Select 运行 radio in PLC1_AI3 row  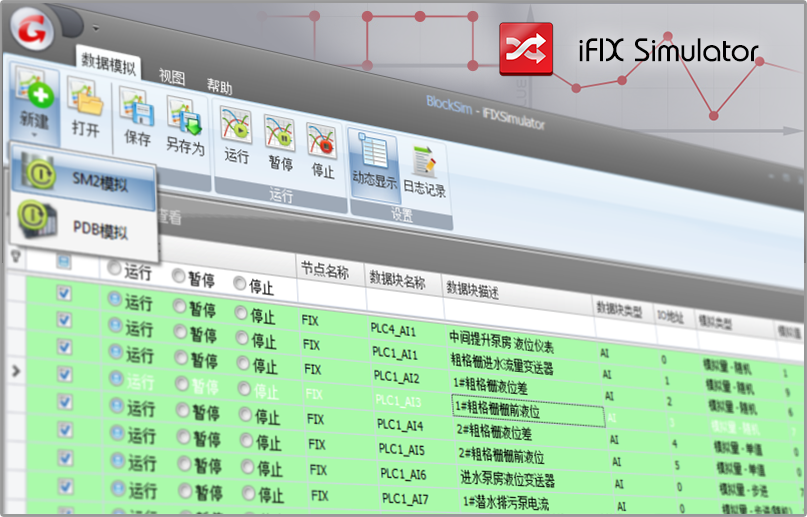click(116, 379)
